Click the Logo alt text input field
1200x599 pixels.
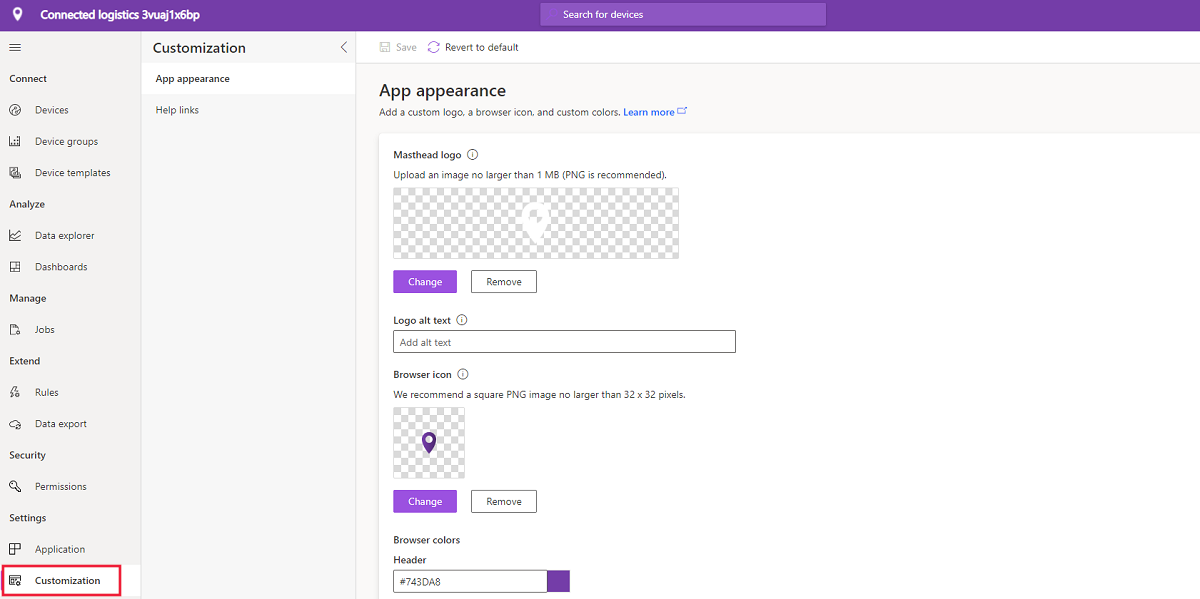click(565, 342)
